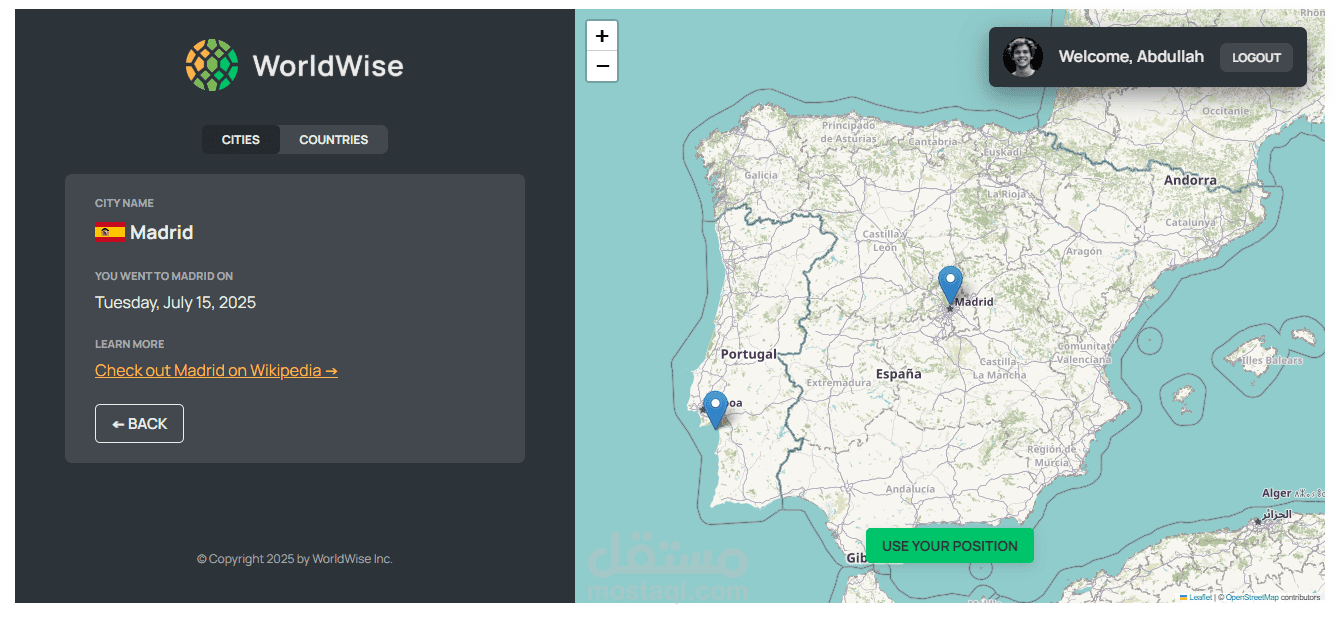Click the Portugal label on the map

tap(748, 354)
